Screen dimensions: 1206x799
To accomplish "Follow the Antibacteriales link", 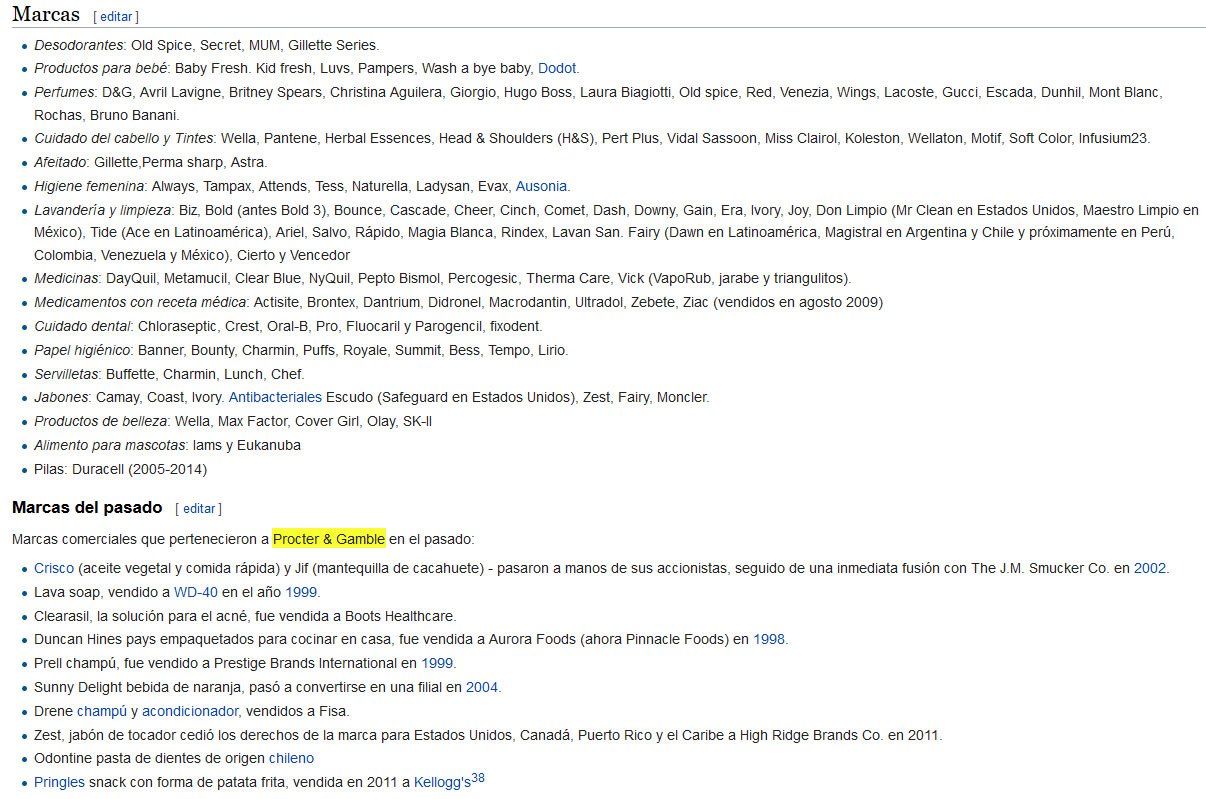I will 275,397.
